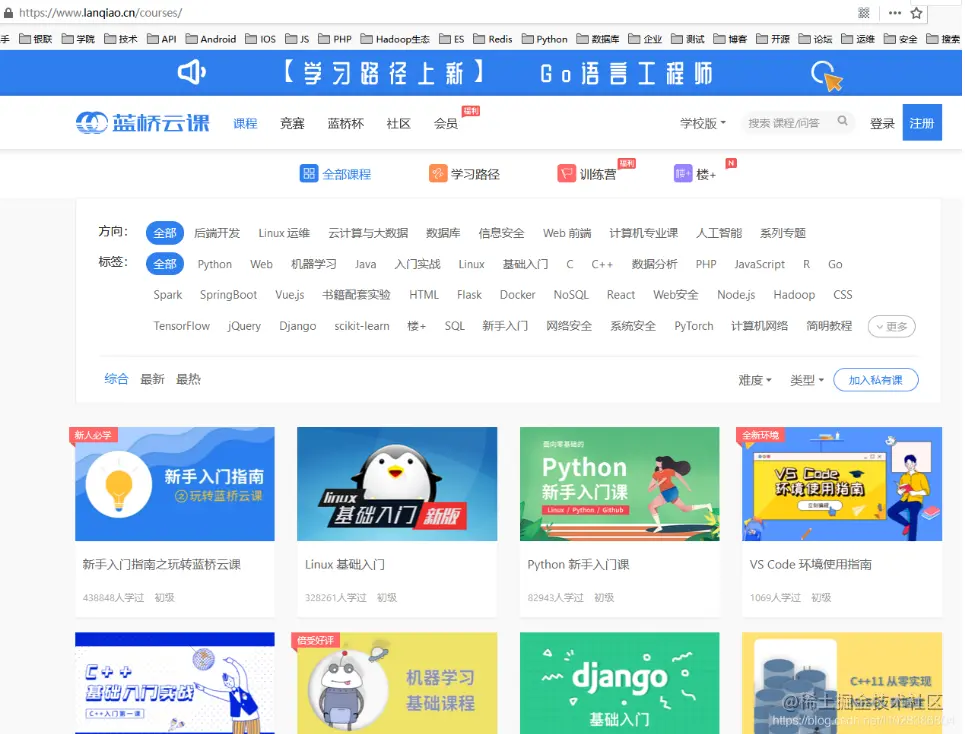Click the 加入私有课 button
Image resolution: width=965 pixels, height=734 pixels.
pyautogui.click(x=875, y=380)
